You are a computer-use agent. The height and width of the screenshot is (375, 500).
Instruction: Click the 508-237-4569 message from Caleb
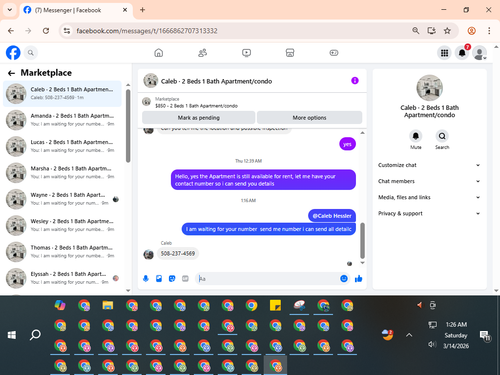tap(178, 253)
